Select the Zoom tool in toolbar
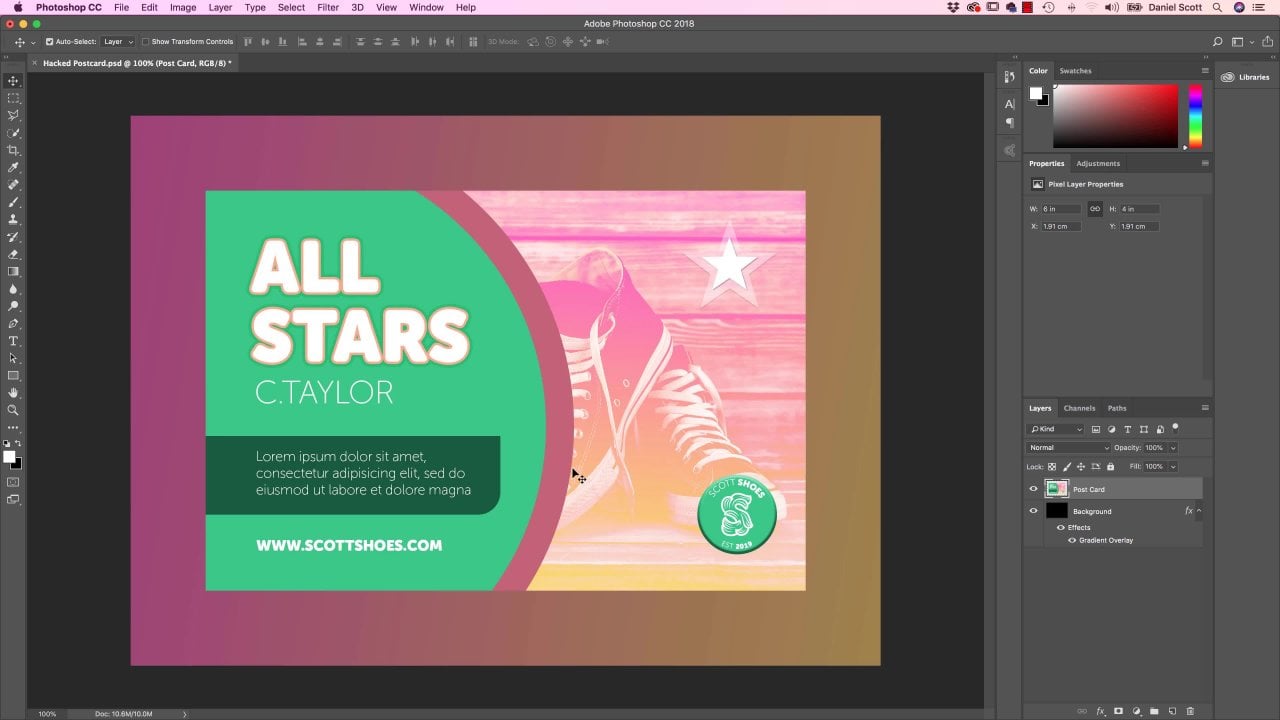The image size is (1280, 720). click(x=13, y=410)
